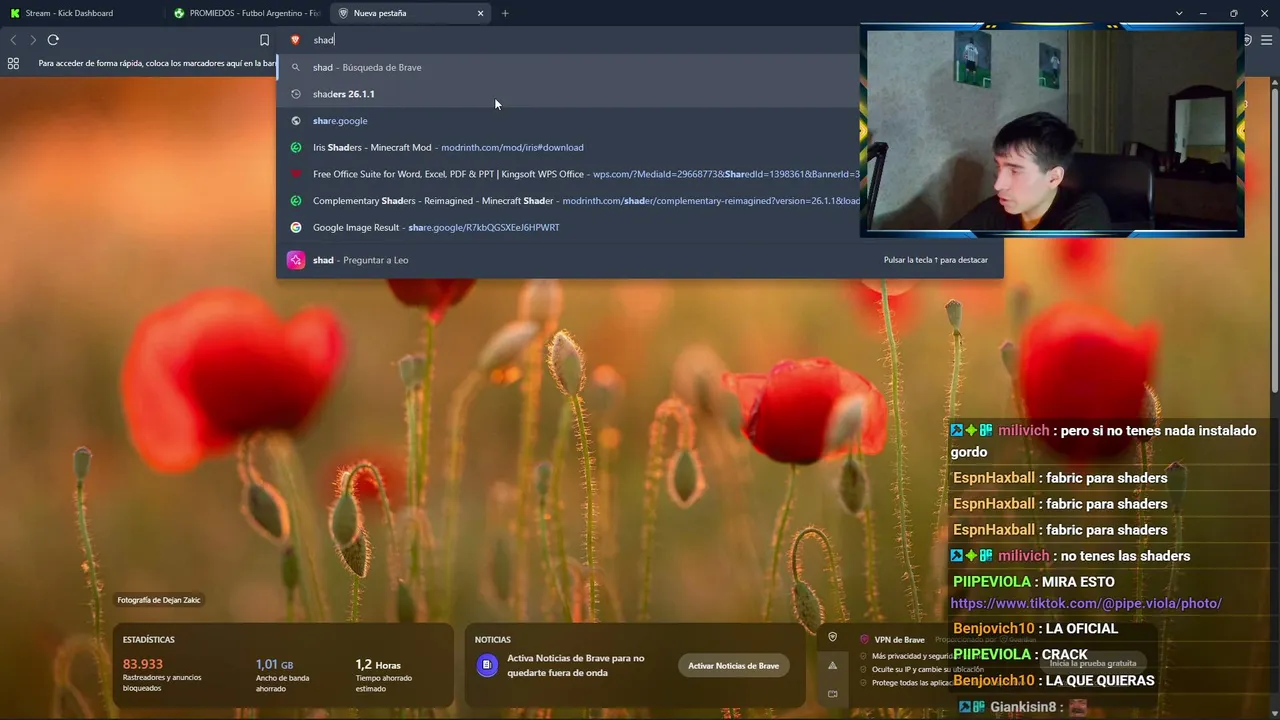
Task: Reload the current page
Action: point(53,40)
